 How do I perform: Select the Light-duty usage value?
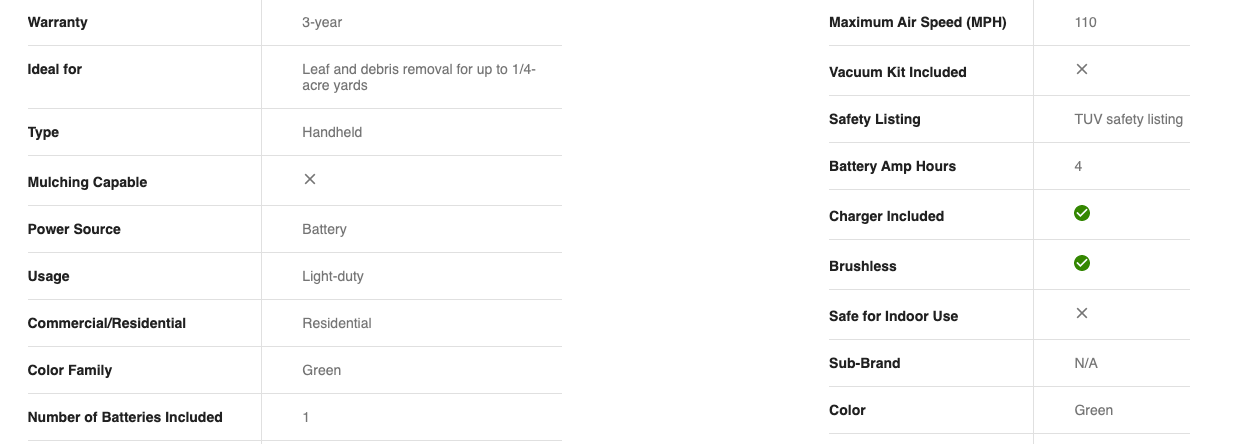tap(333, 276)
